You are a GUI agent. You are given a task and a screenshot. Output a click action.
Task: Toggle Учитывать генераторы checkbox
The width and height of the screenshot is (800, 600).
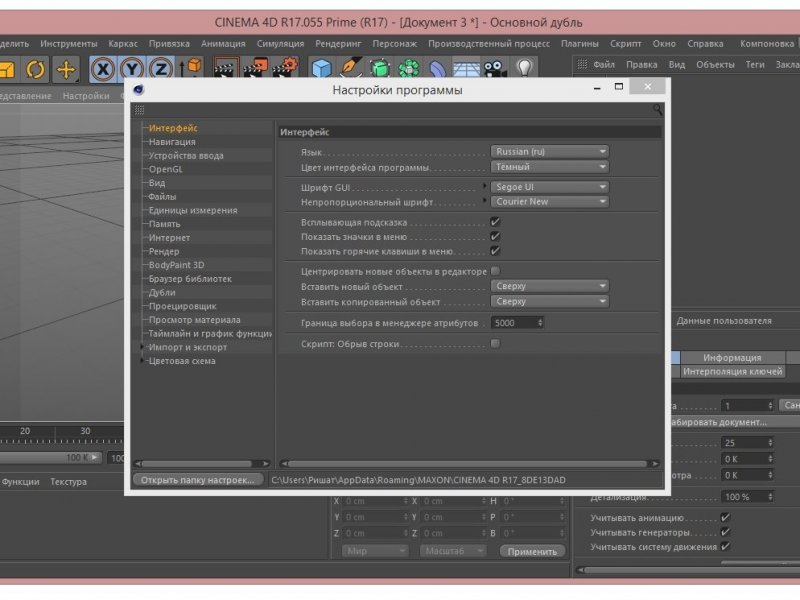click(725, 532)
